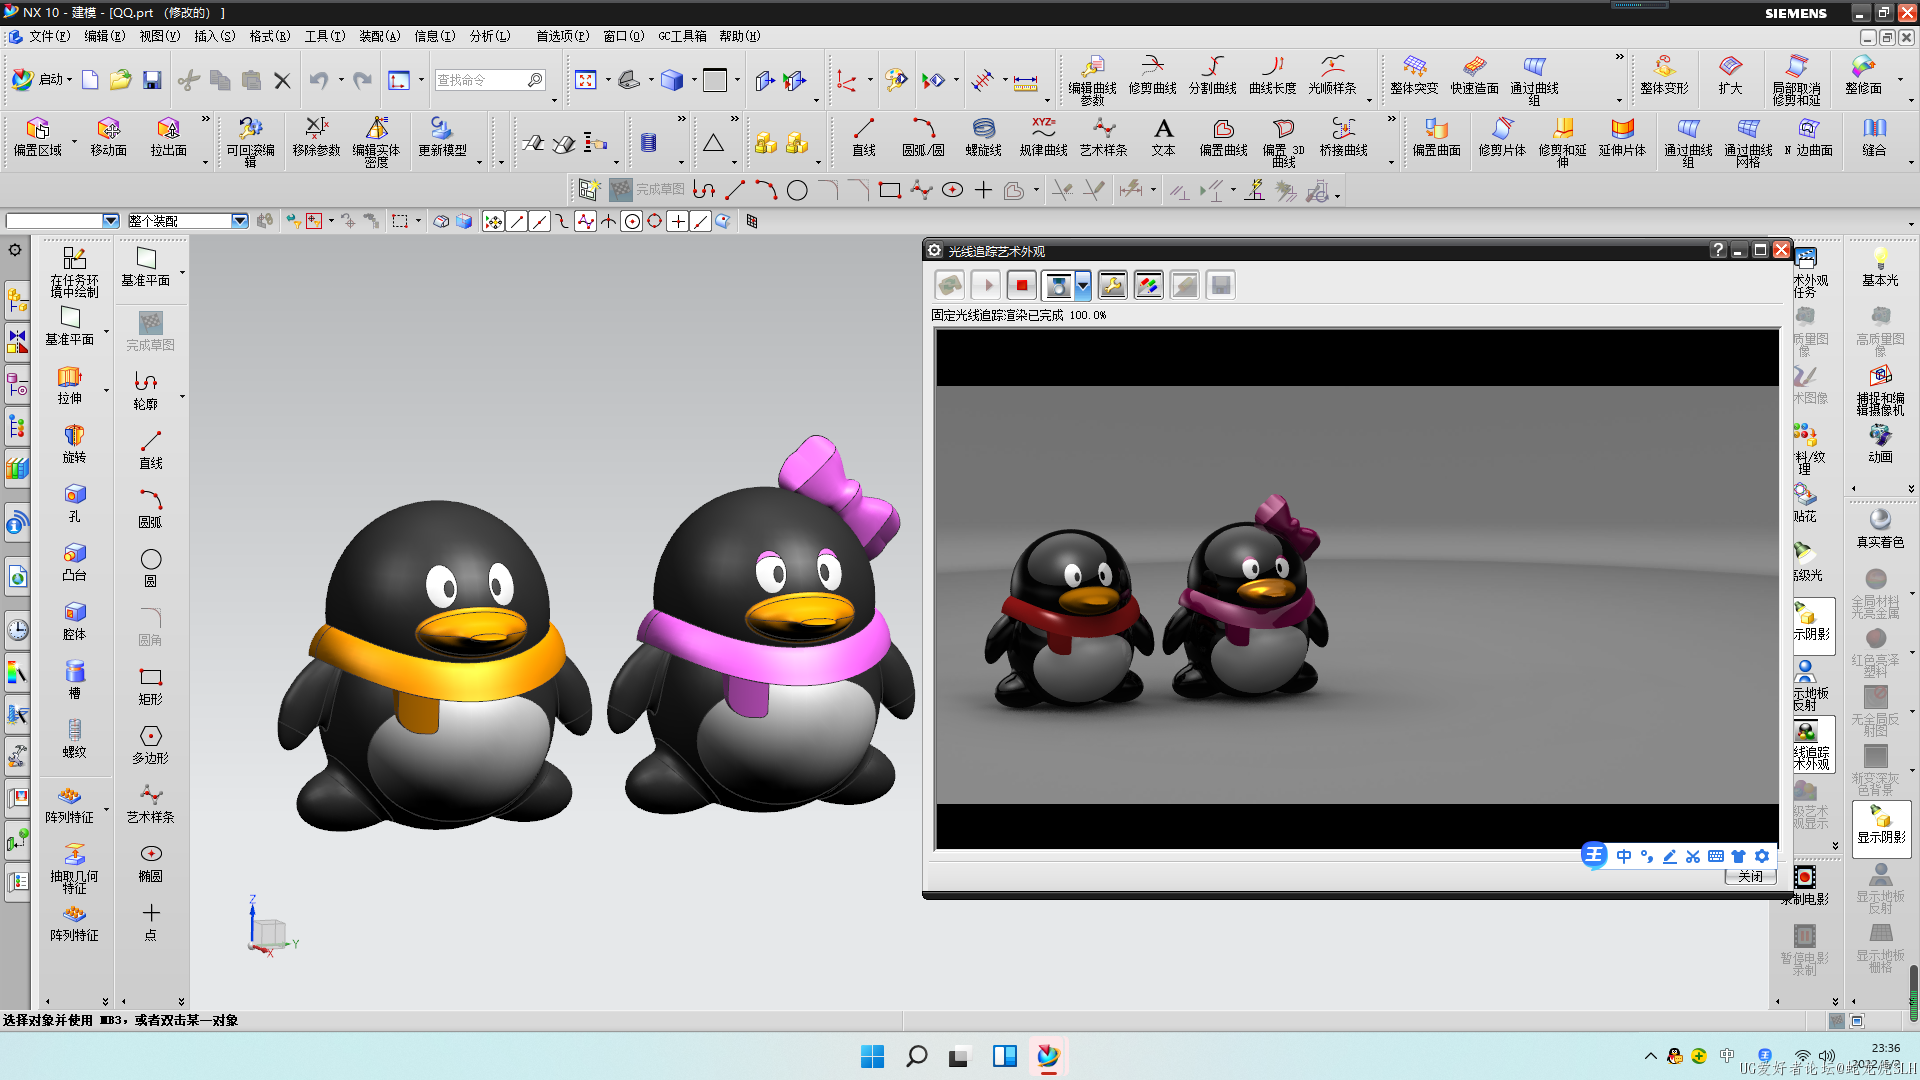The image size is (1920, 1080).
Task: Select the 孔 (Hole) feature tool
Action: 74,503
